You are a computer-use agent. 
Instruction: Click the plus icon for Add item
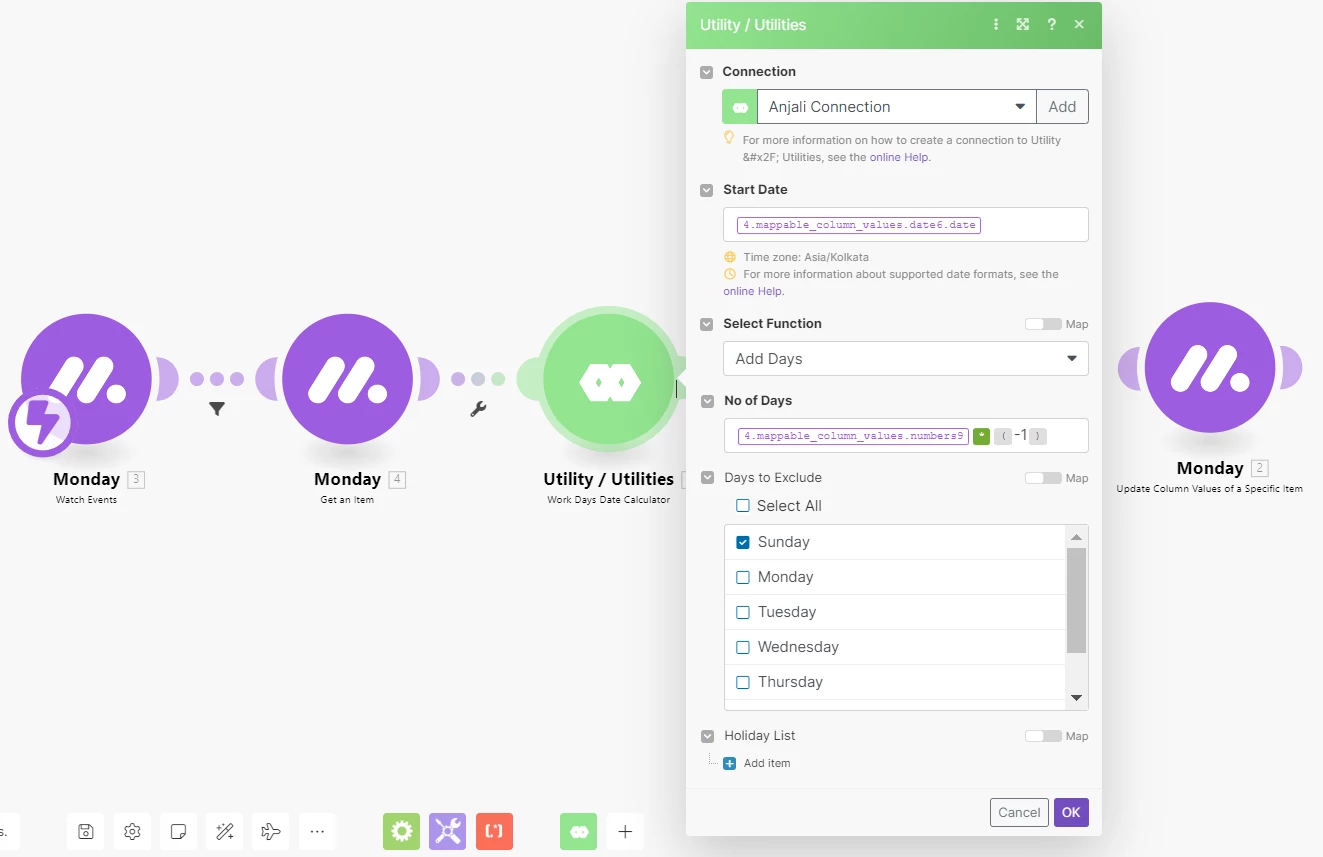729,763
